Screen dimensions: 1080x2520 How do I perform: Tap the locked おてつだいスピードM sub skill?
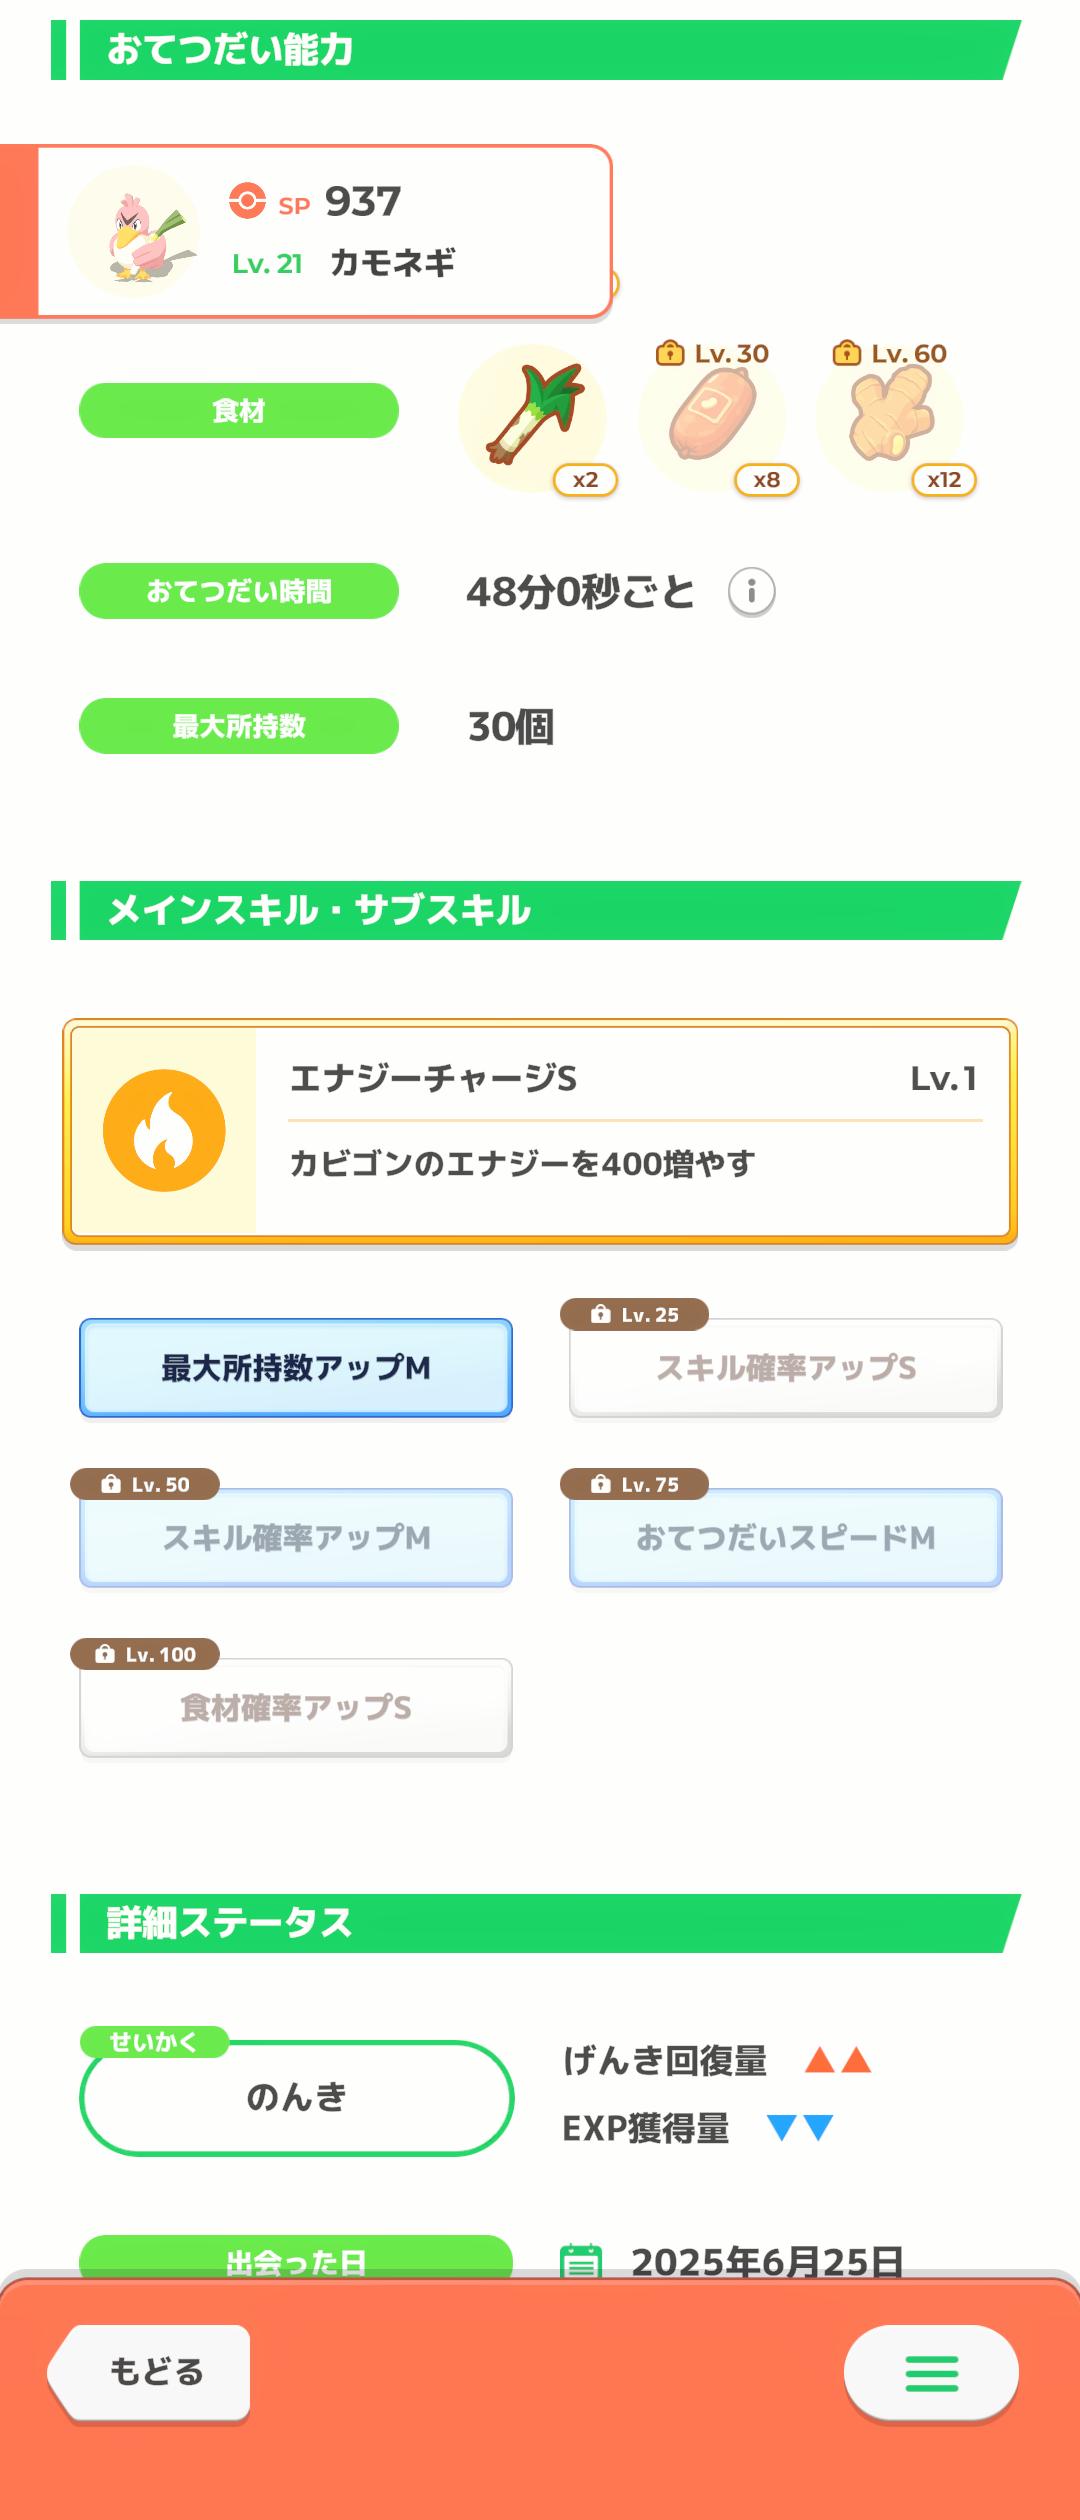(786, 1537)
